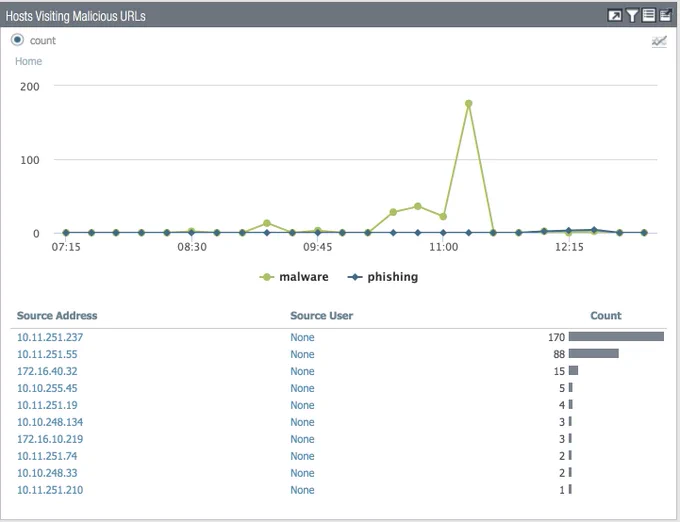Click the list view icon in header
680x522 pixels.
649,16
